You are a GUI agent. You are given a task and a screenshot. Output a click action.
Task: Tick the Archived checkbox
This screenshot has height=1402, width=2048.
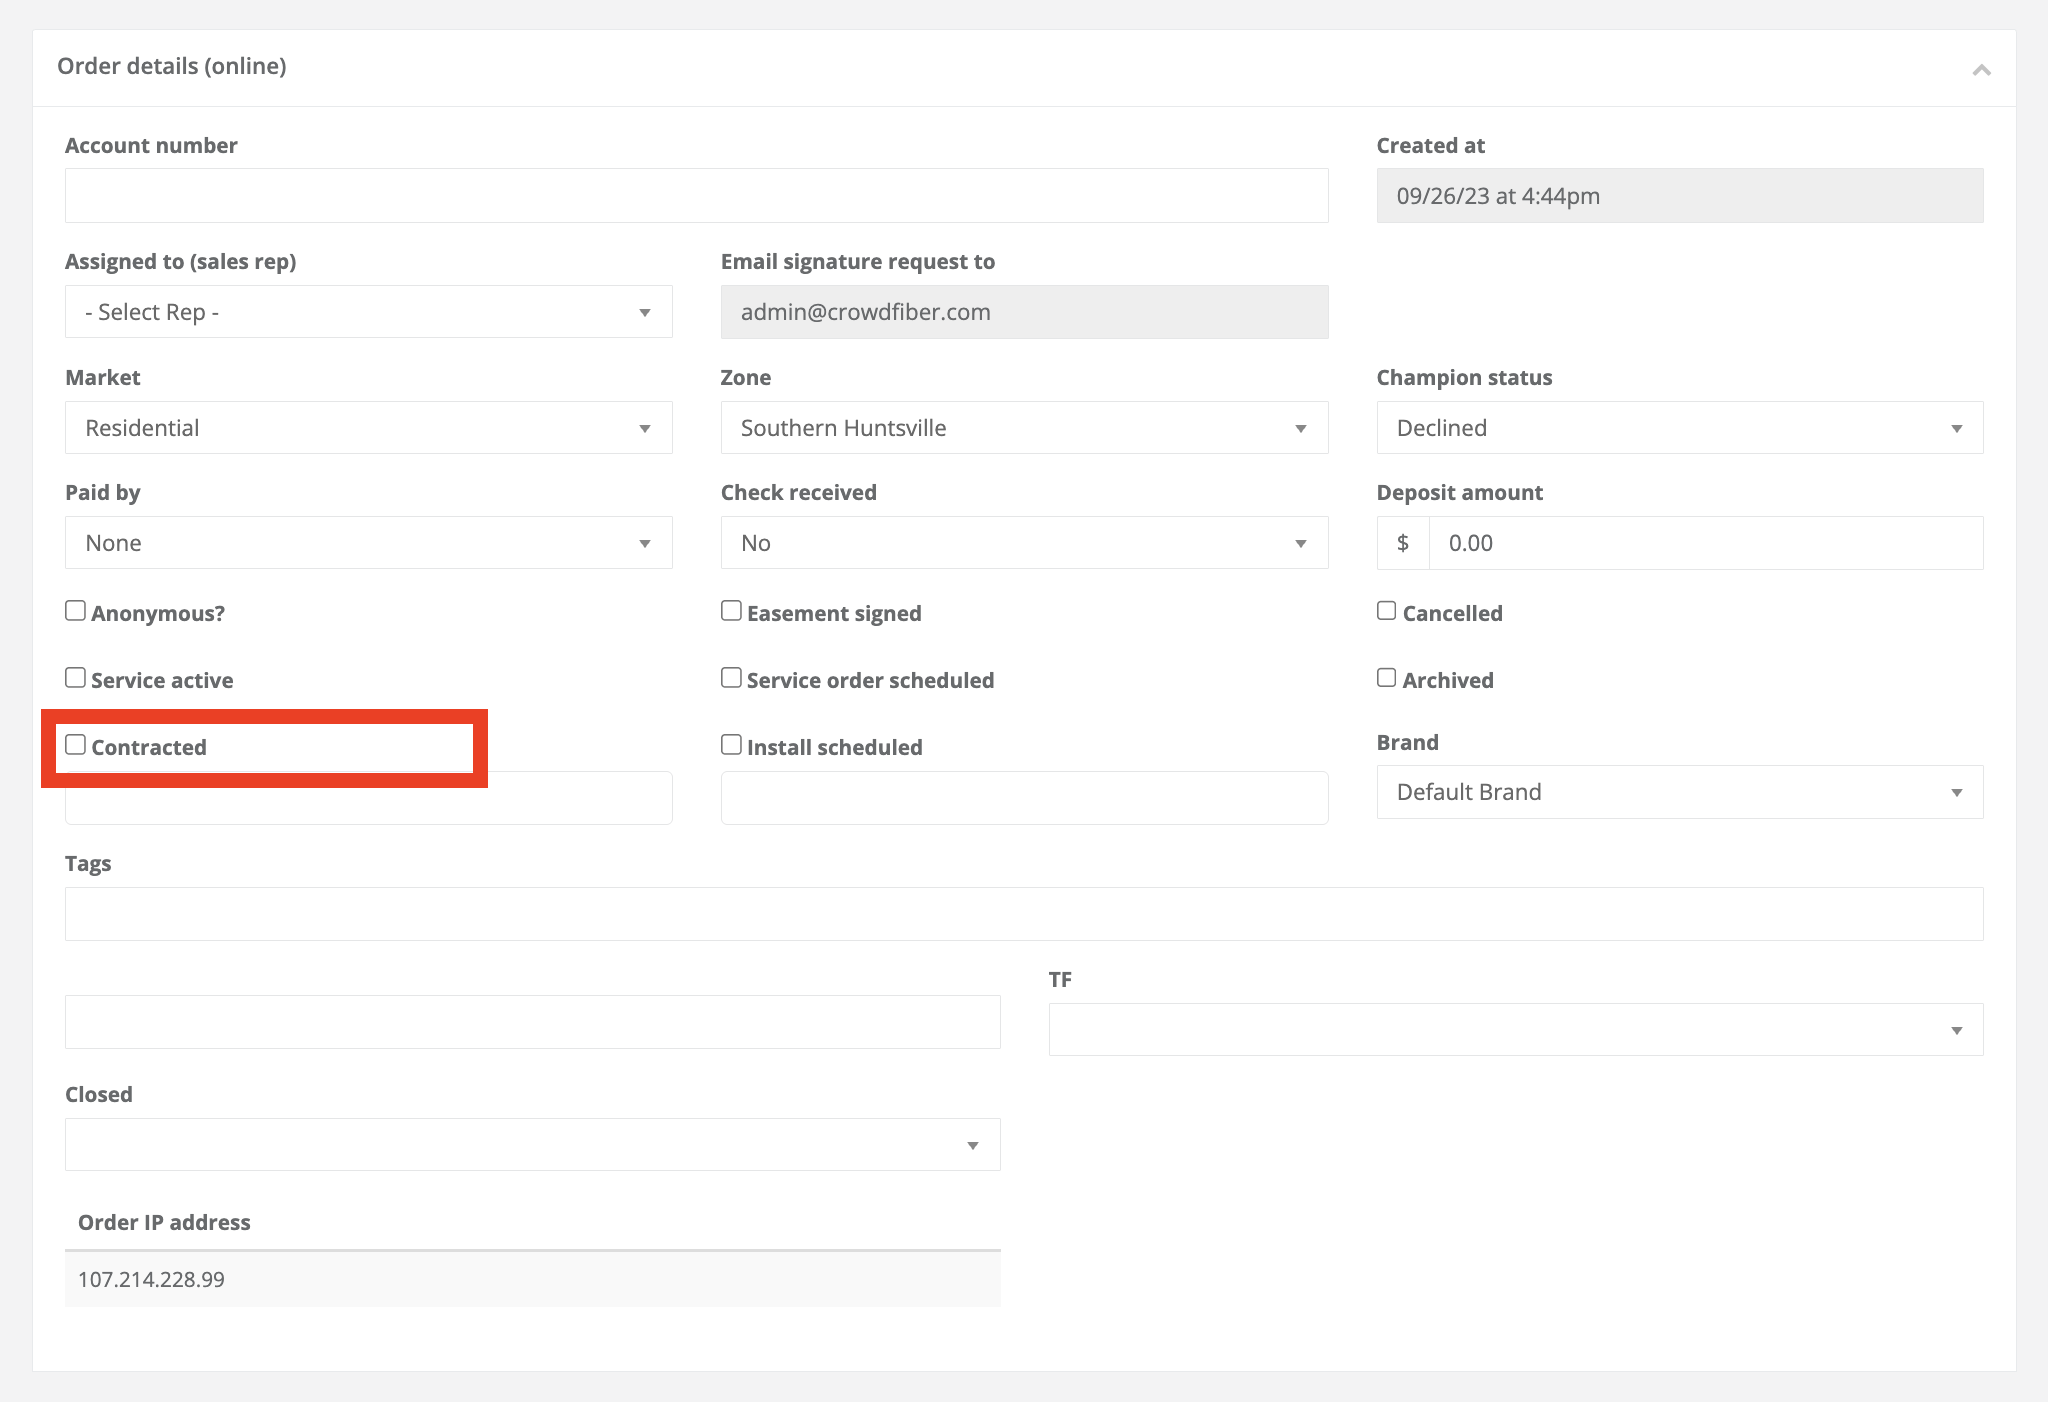pyautogui.click(x=1387, y=678)
